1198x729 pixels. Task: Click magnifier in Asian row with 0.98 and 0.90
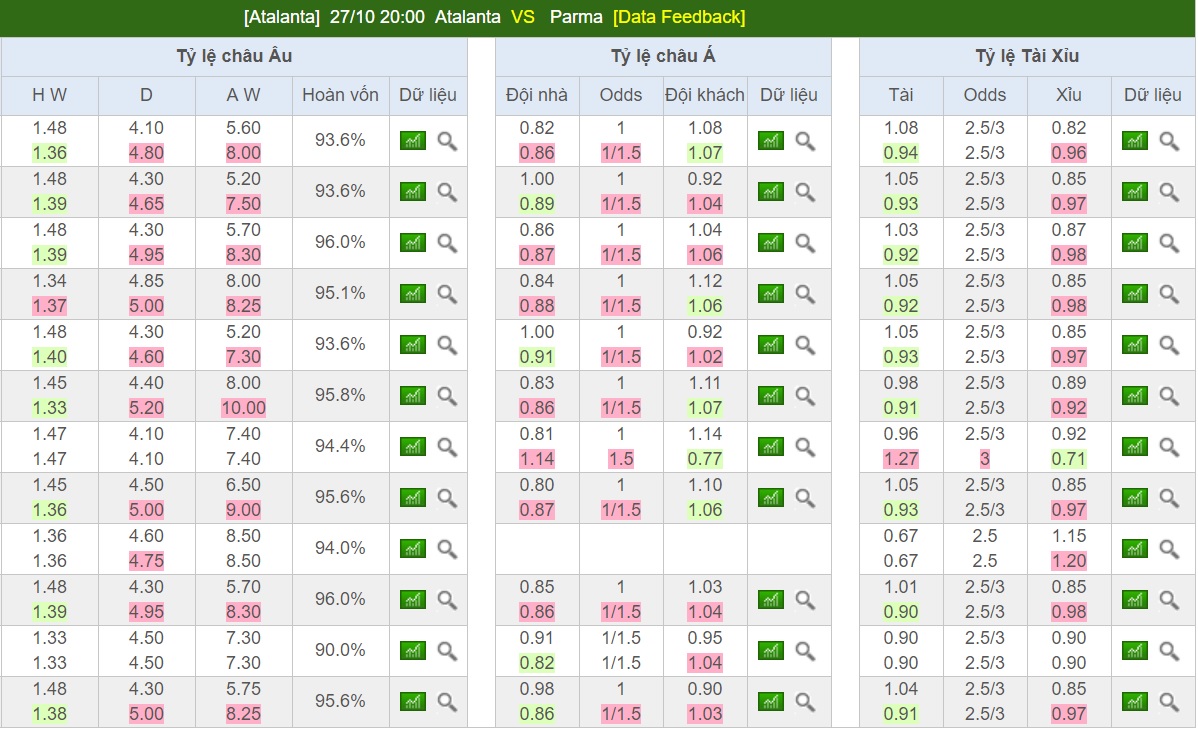[805, 701]
